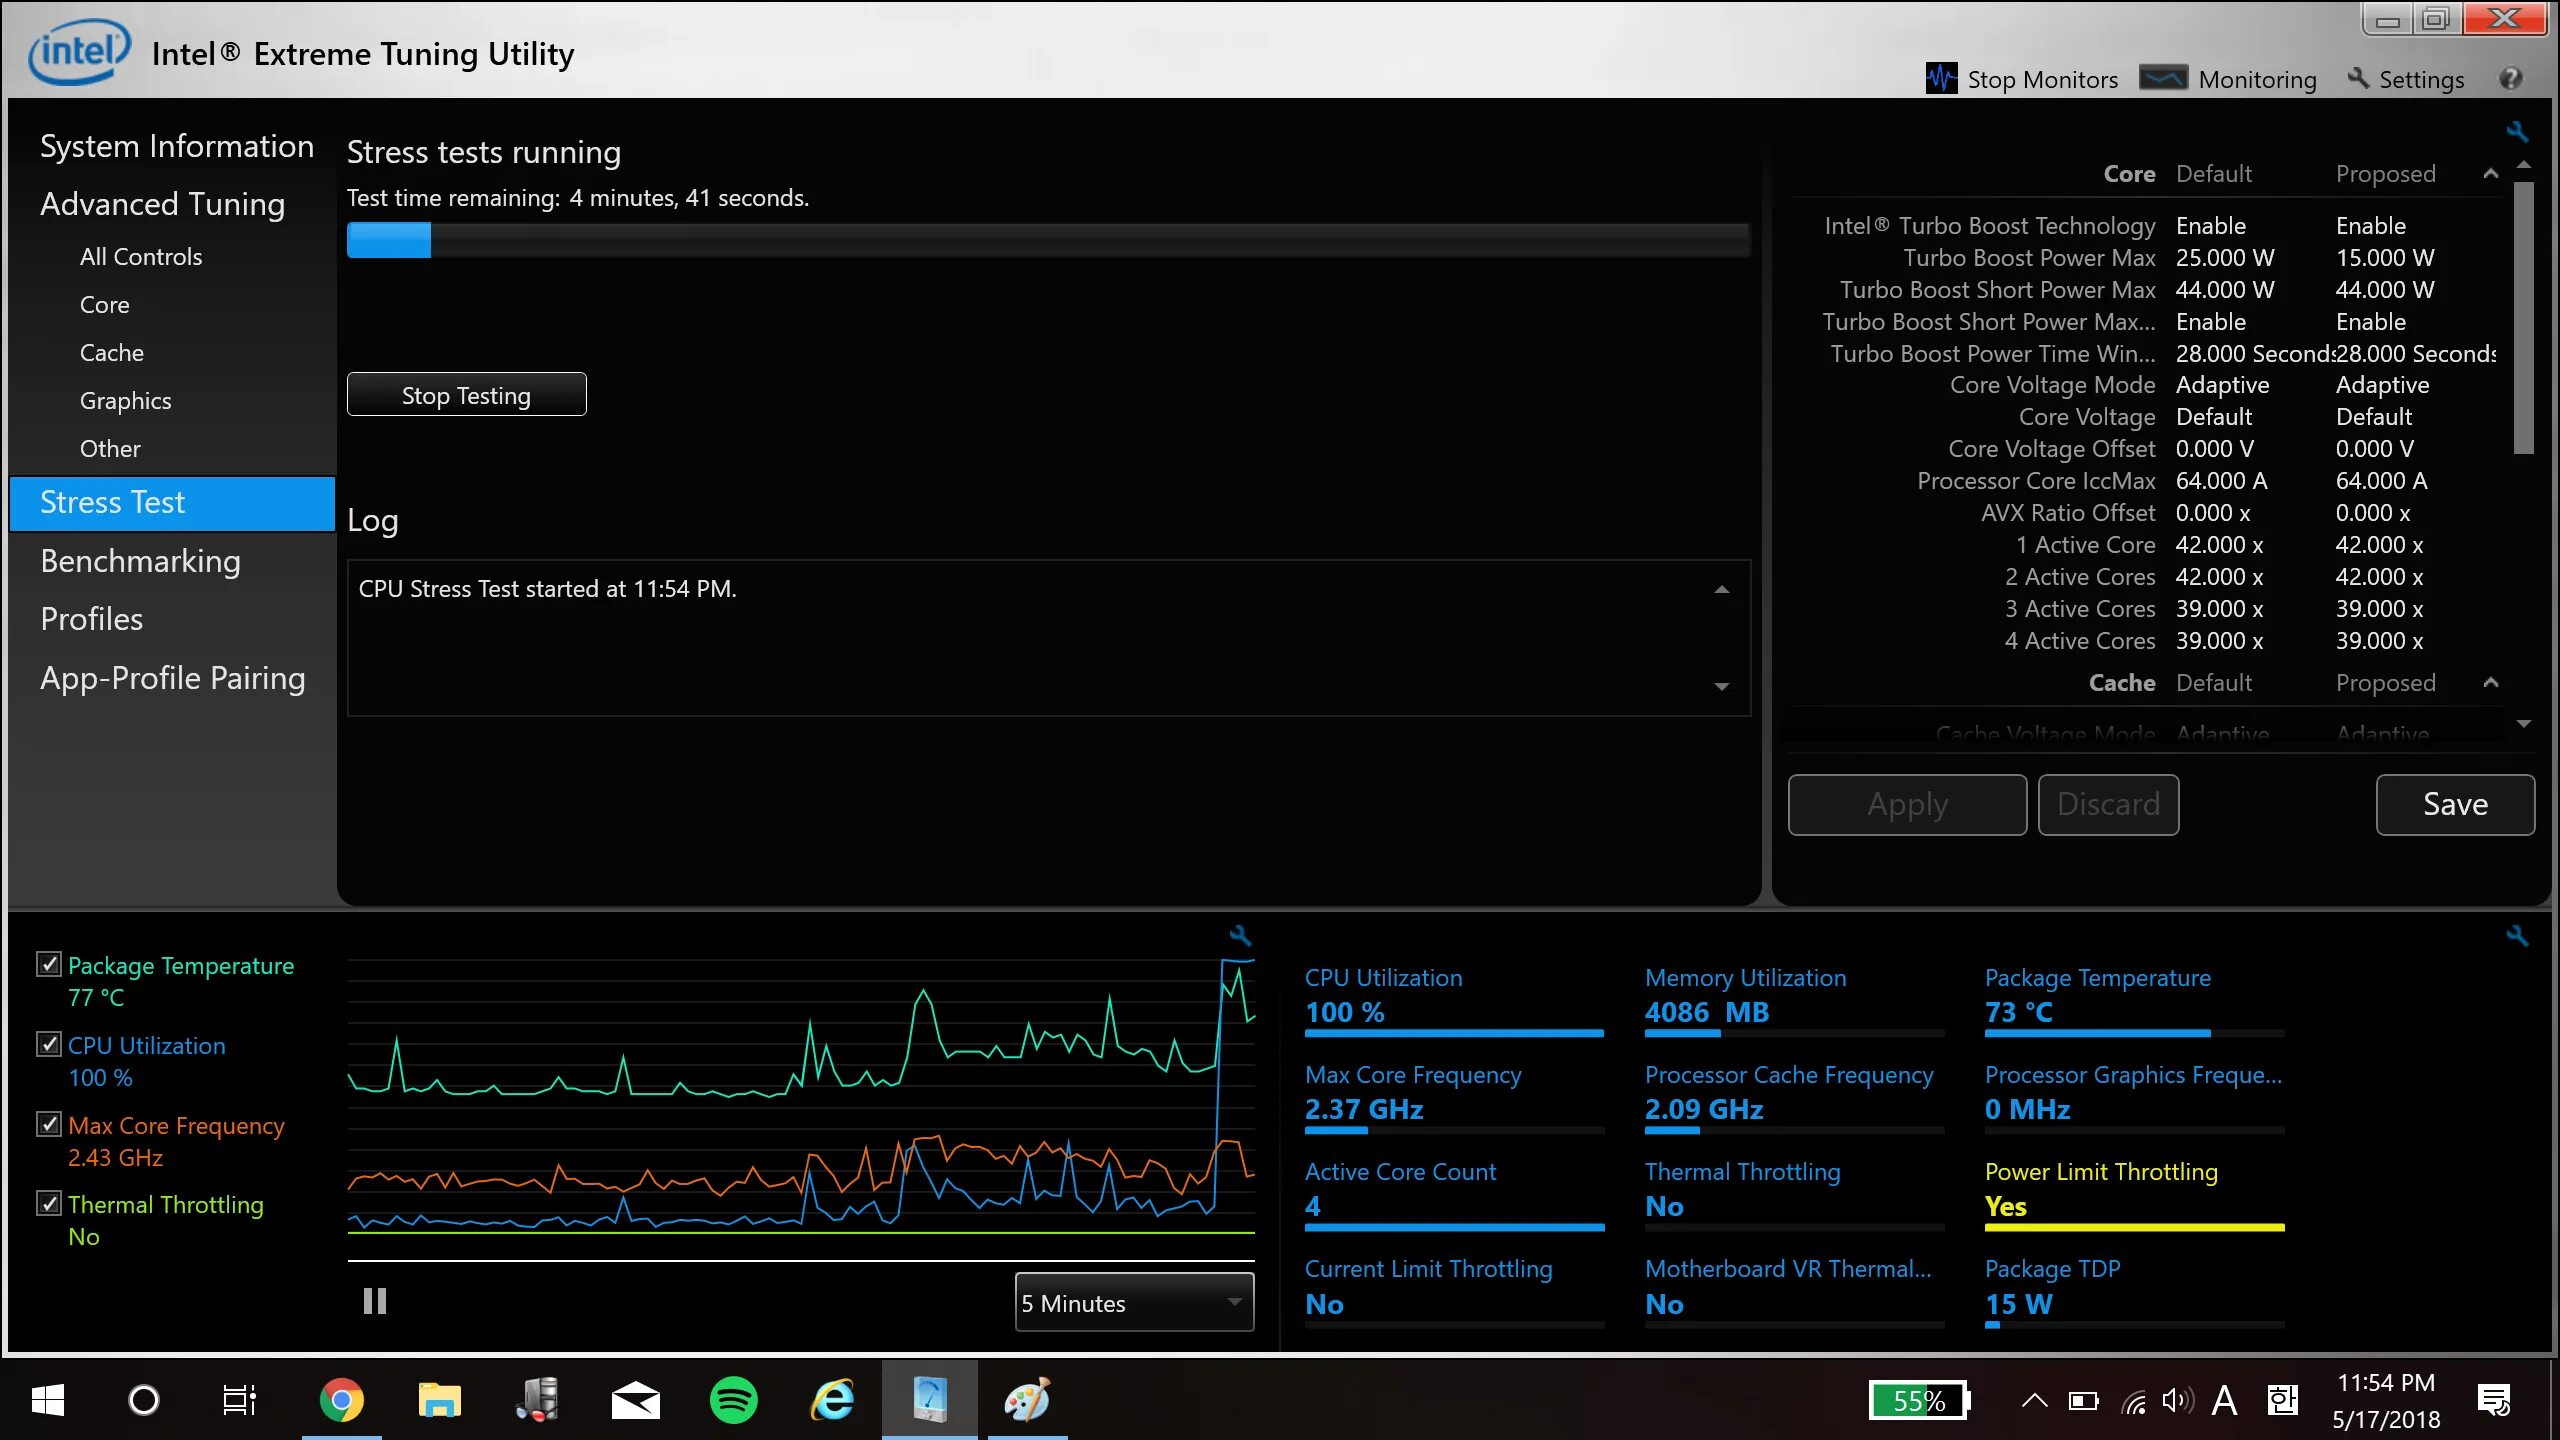Image resolution: width=2560 pixels, height=1440 pixels.
Task: Select Graphics under Advanced Tuning
Action: [125, 401]
